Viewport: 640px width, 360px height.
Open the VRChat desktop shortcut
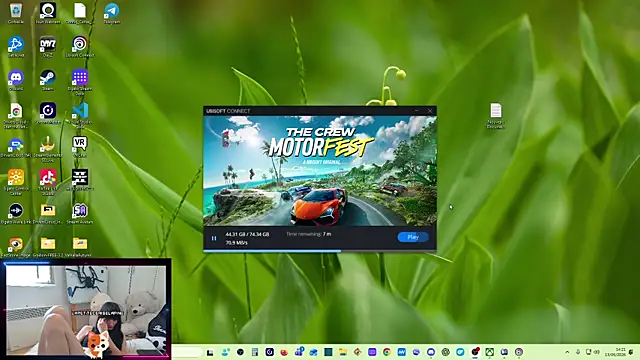pyautogui.click(x=80, y=147)
